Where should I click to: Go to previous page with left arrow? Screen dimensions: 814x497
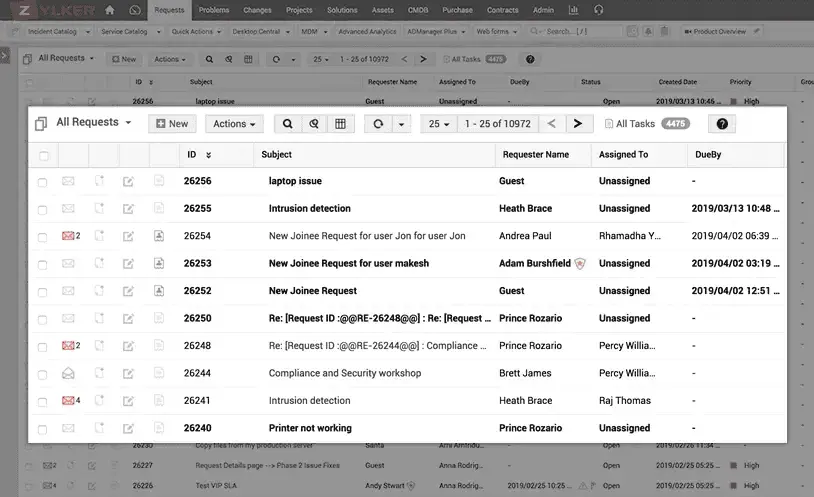point(551,124)
